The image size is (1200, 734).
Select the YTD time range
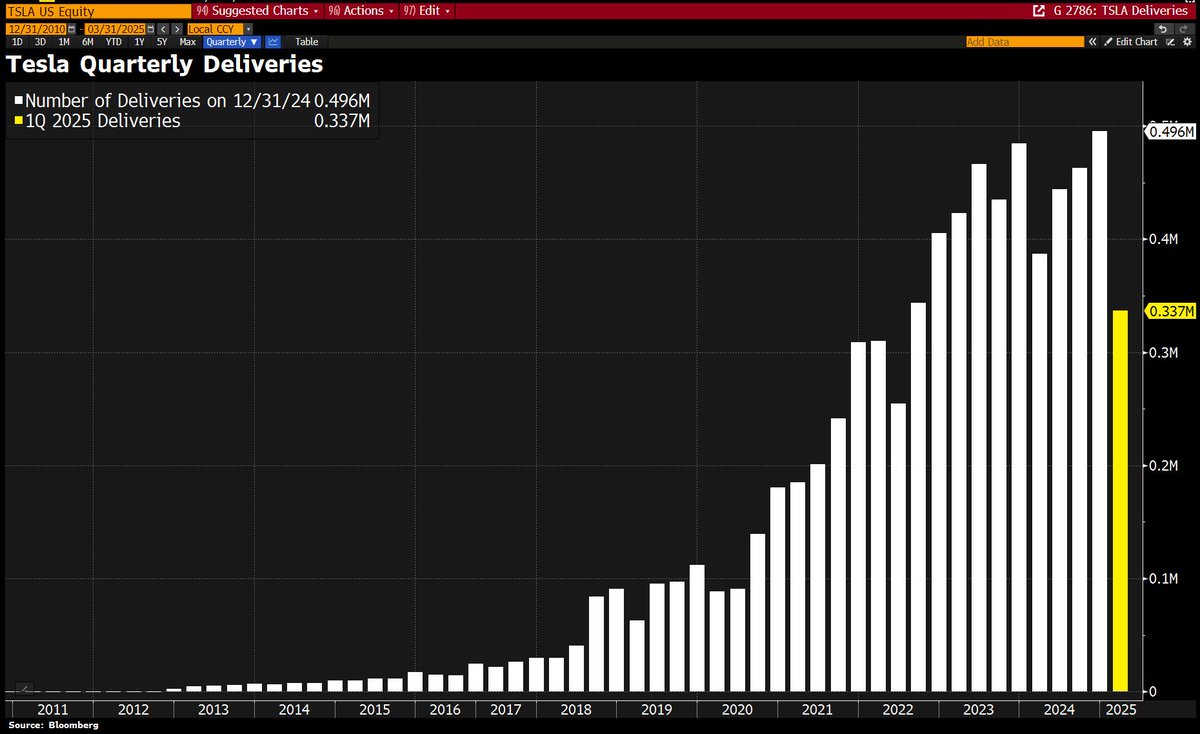click(x=114, y=42)
